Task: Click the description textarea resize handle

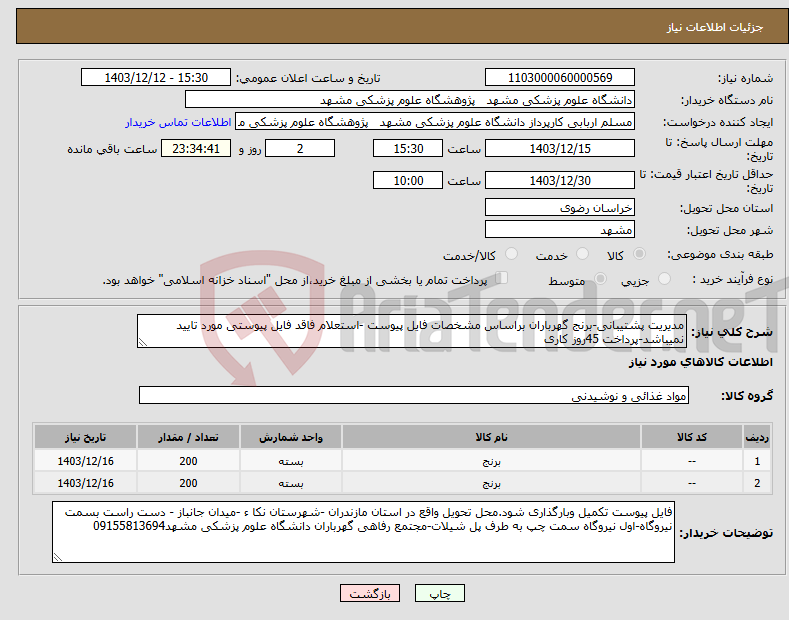Action: pyautogui.click(x=142, y=343)
